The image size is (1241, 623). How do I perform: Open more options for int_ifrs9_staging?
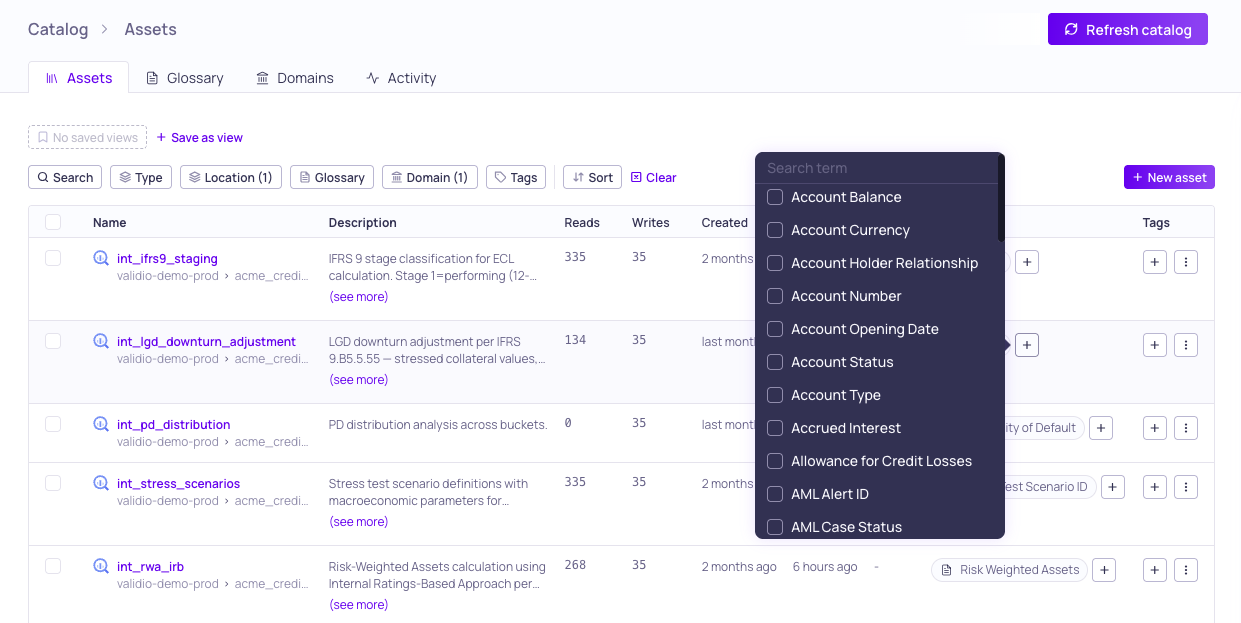click(1185, 262)
